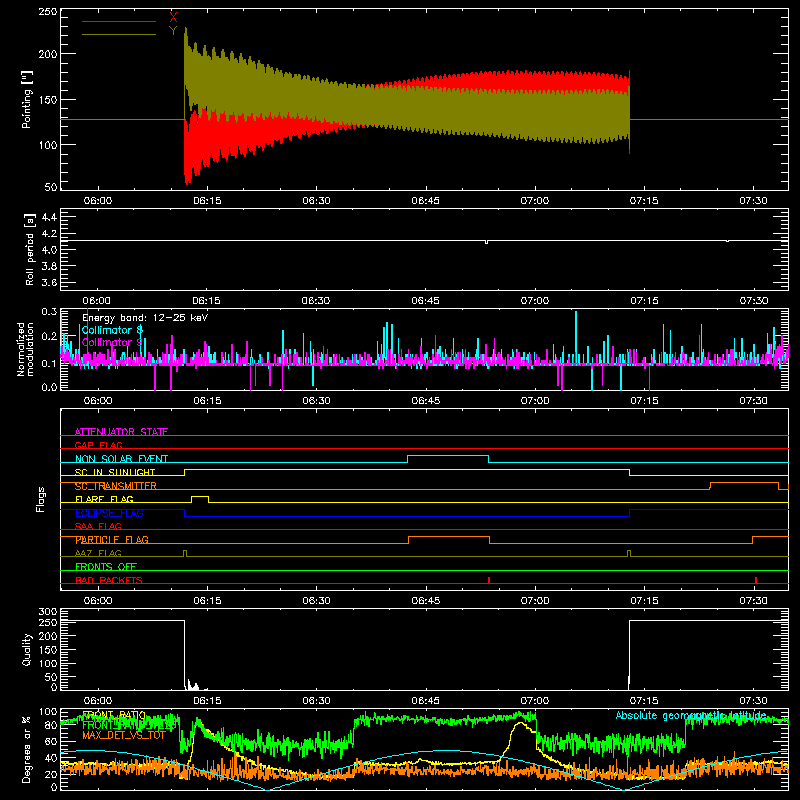Select the orange MAX_DET_VS_TOT legend label
This screenshot has width=800, height=800.
click(123, 735)
